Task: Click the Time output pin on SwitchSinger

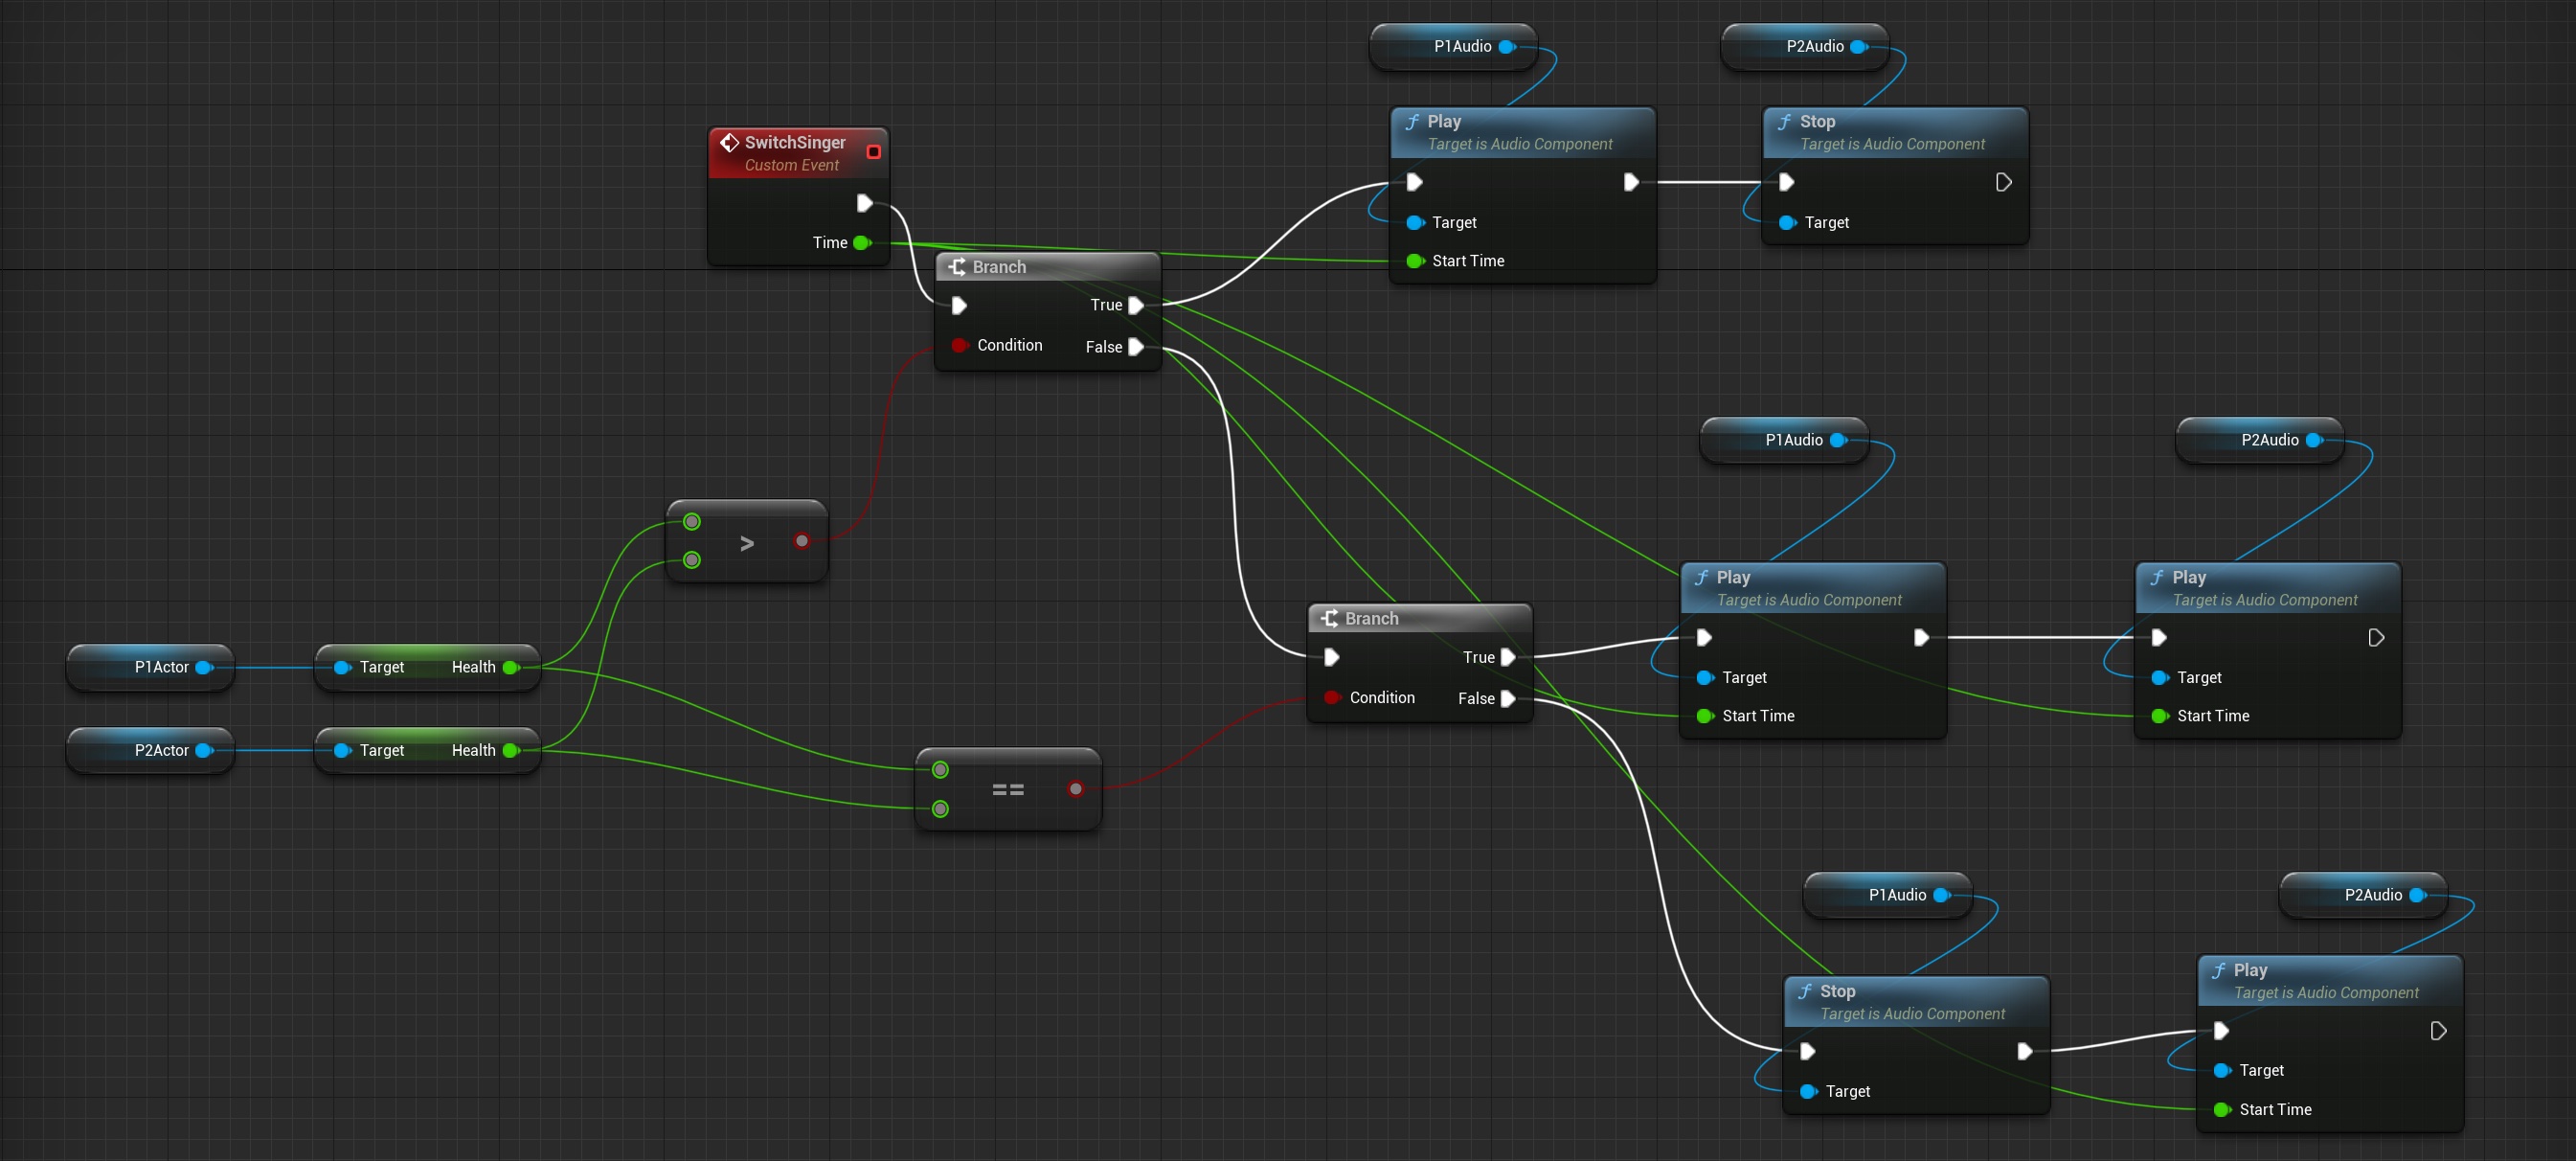Action: coord(862,242)
